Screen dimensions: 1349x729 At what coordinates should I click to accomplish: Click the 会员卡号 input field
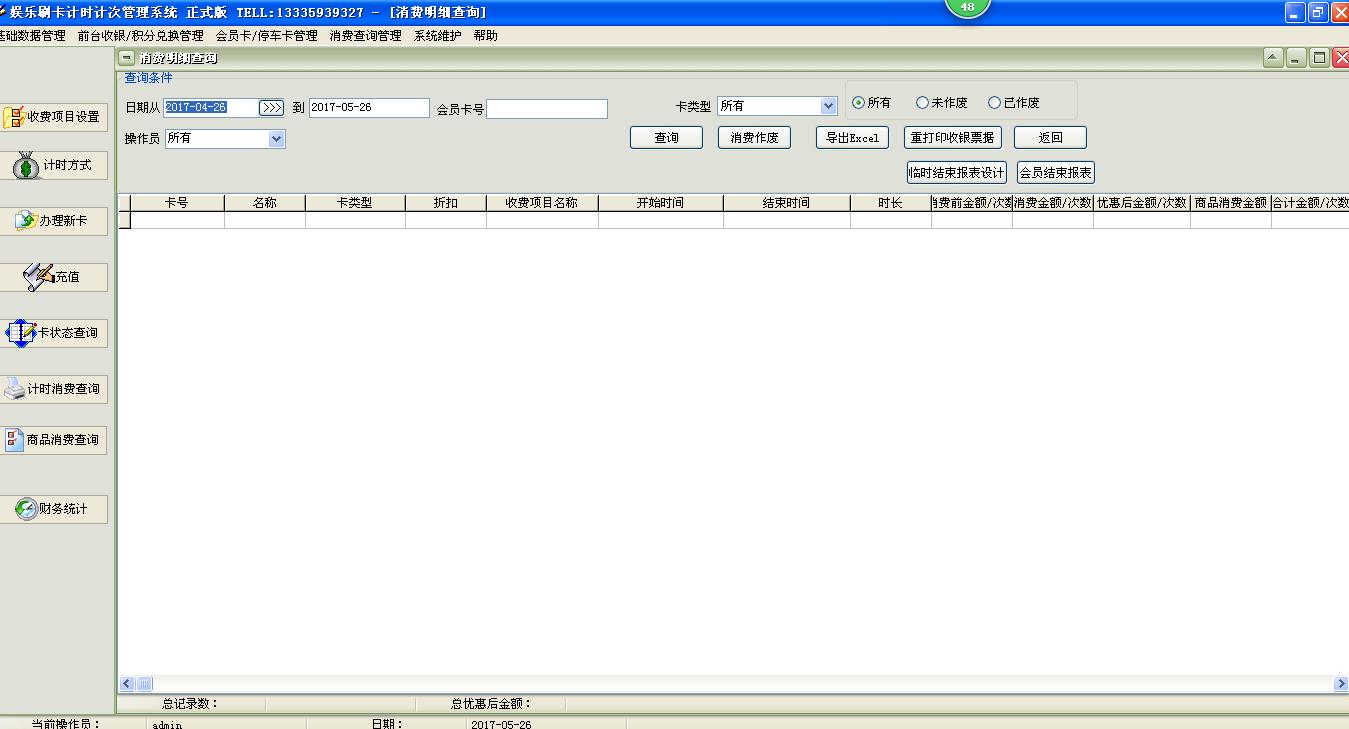tap(547, 109)
